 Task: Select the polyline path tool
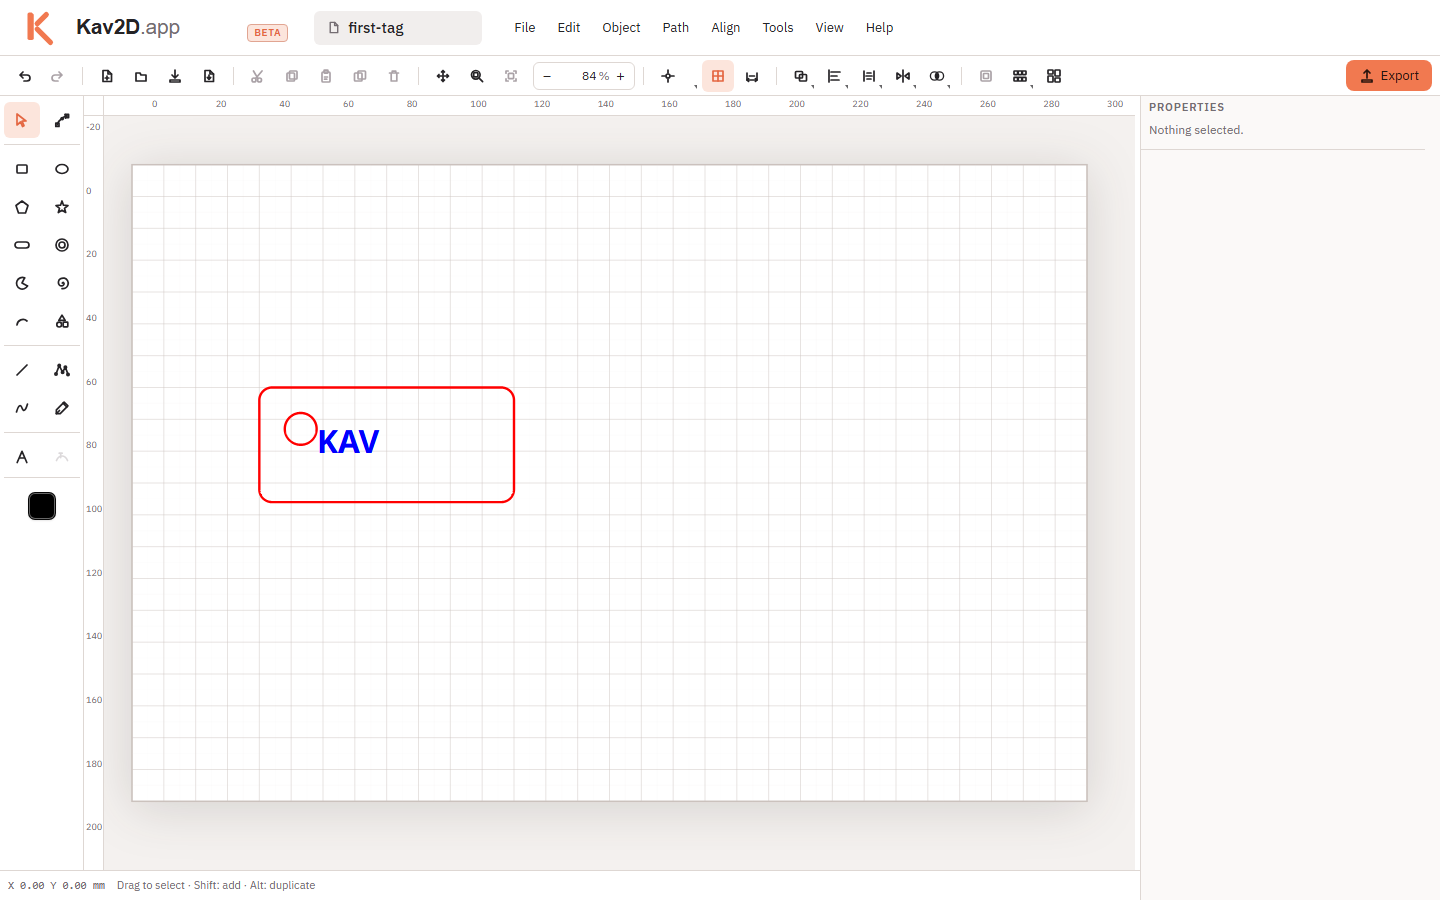pyautogui.click(x=62, y=370)
